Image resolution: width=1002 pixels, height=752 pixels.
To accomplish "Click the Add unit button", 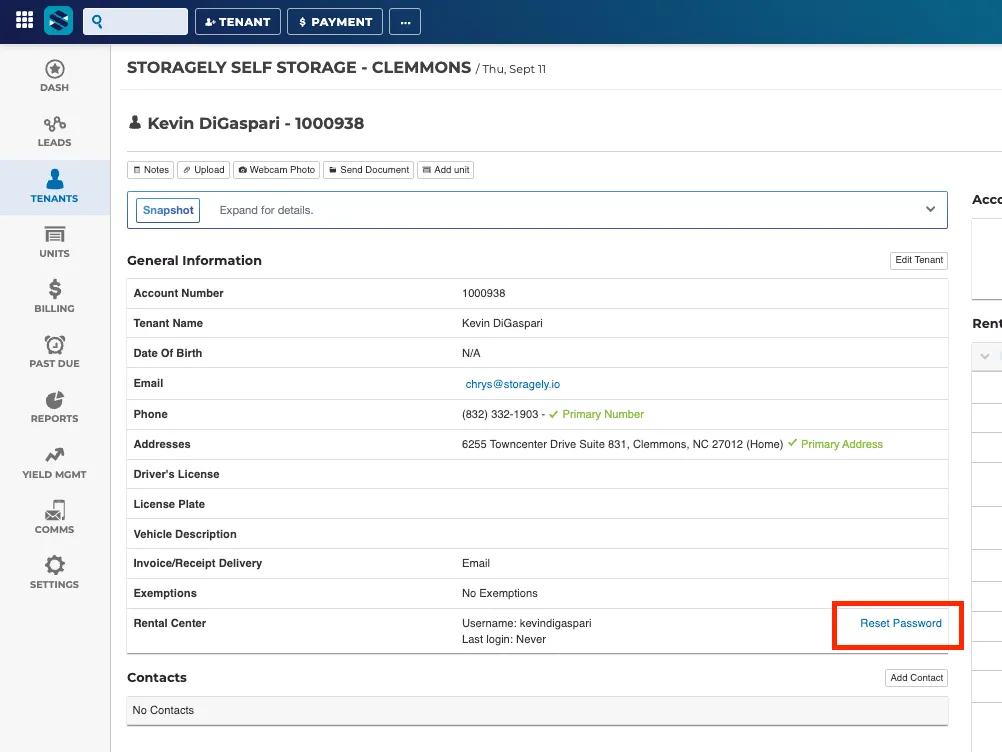I will coord(445,170).
